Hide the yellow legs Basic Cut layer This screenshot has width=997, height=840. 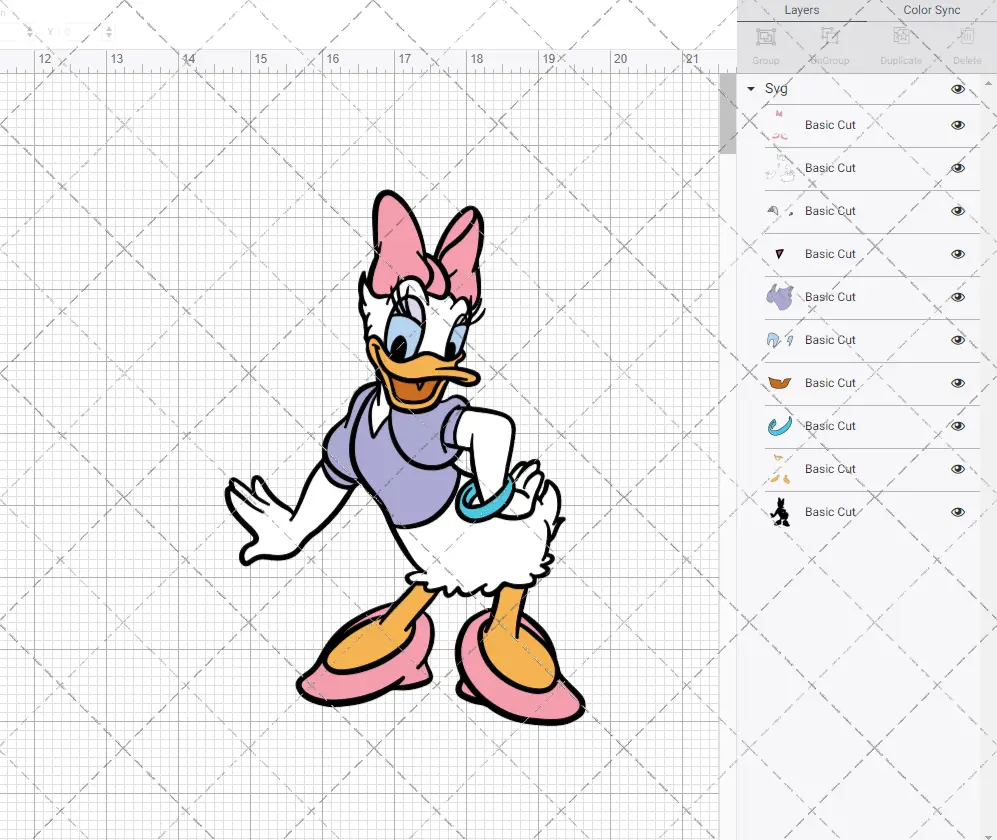(x=958, y=469)
